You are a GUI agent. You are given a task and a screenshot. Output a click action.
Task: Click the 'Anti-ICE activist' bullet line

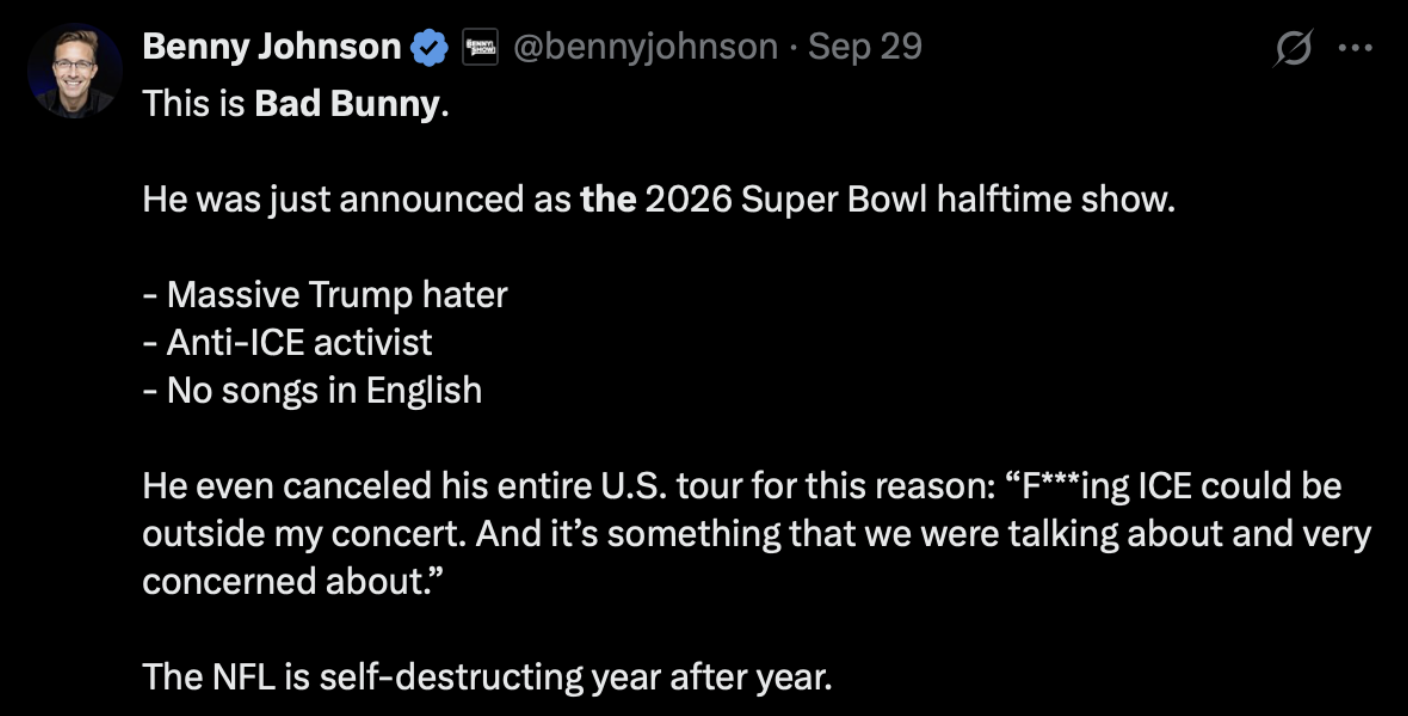287,343
